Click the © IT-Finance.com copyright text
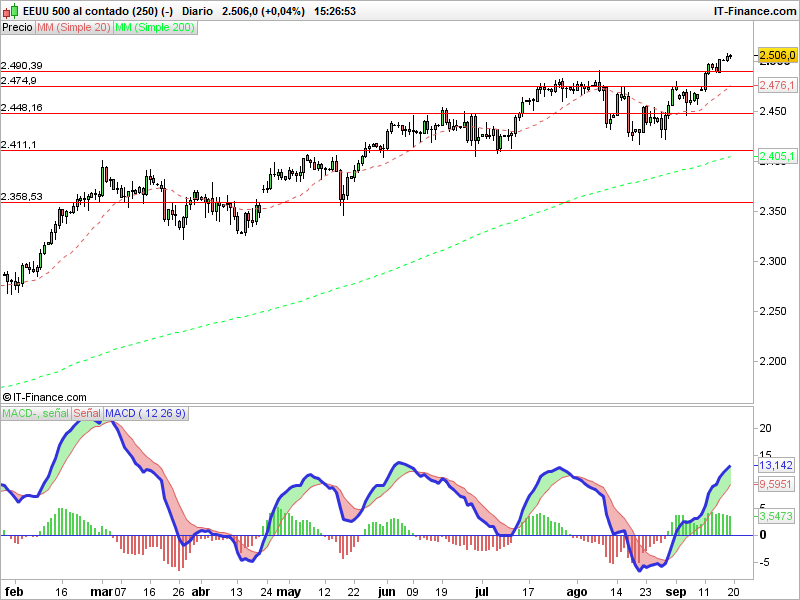Image resolution: width=800 pixels, height=600 pixels. click(x=44, y=397)
